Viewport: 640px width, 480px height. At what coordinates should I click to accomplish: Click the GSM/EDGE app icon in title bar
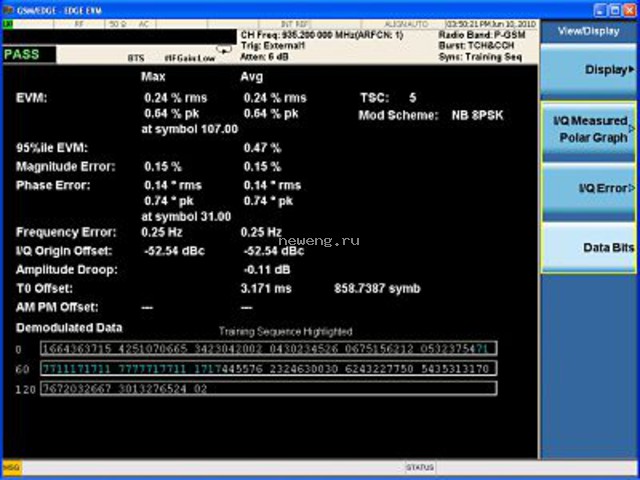pyautogui.click(x=8, y=10)
